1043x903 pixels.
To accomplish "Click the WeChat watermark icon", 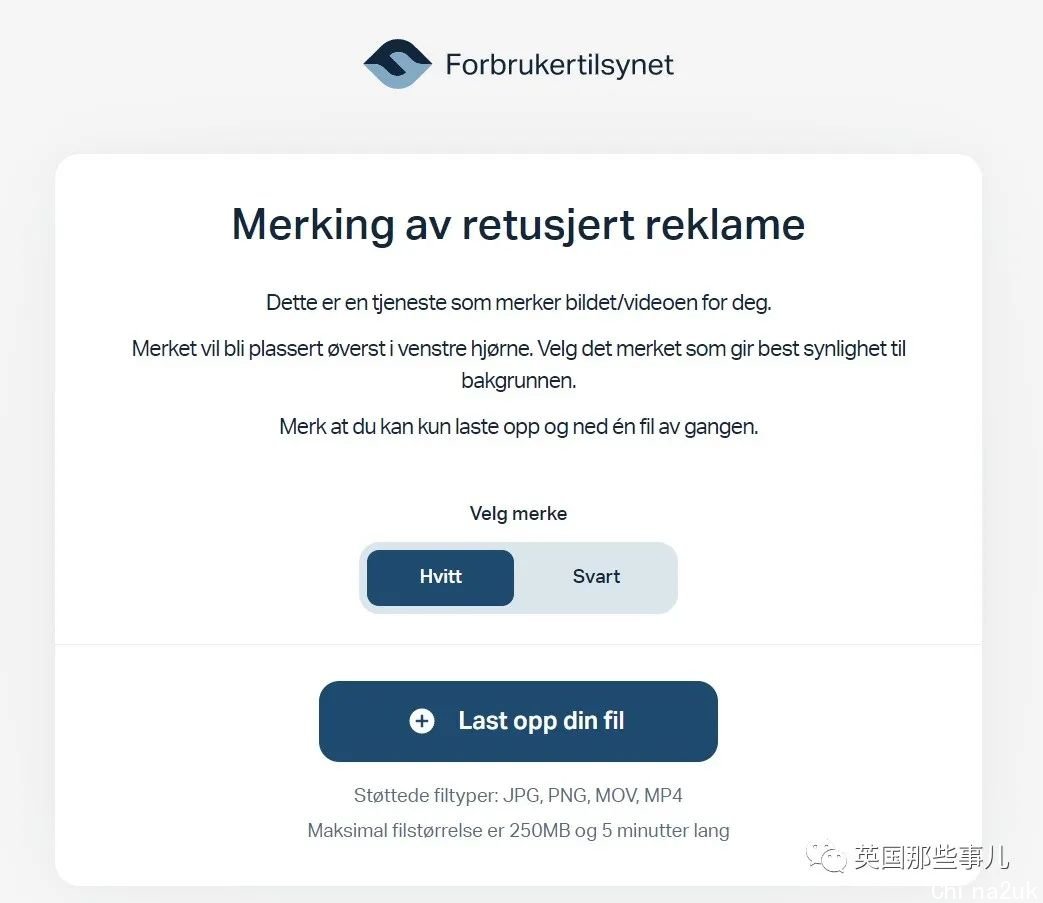I will [x=826, y=856].
